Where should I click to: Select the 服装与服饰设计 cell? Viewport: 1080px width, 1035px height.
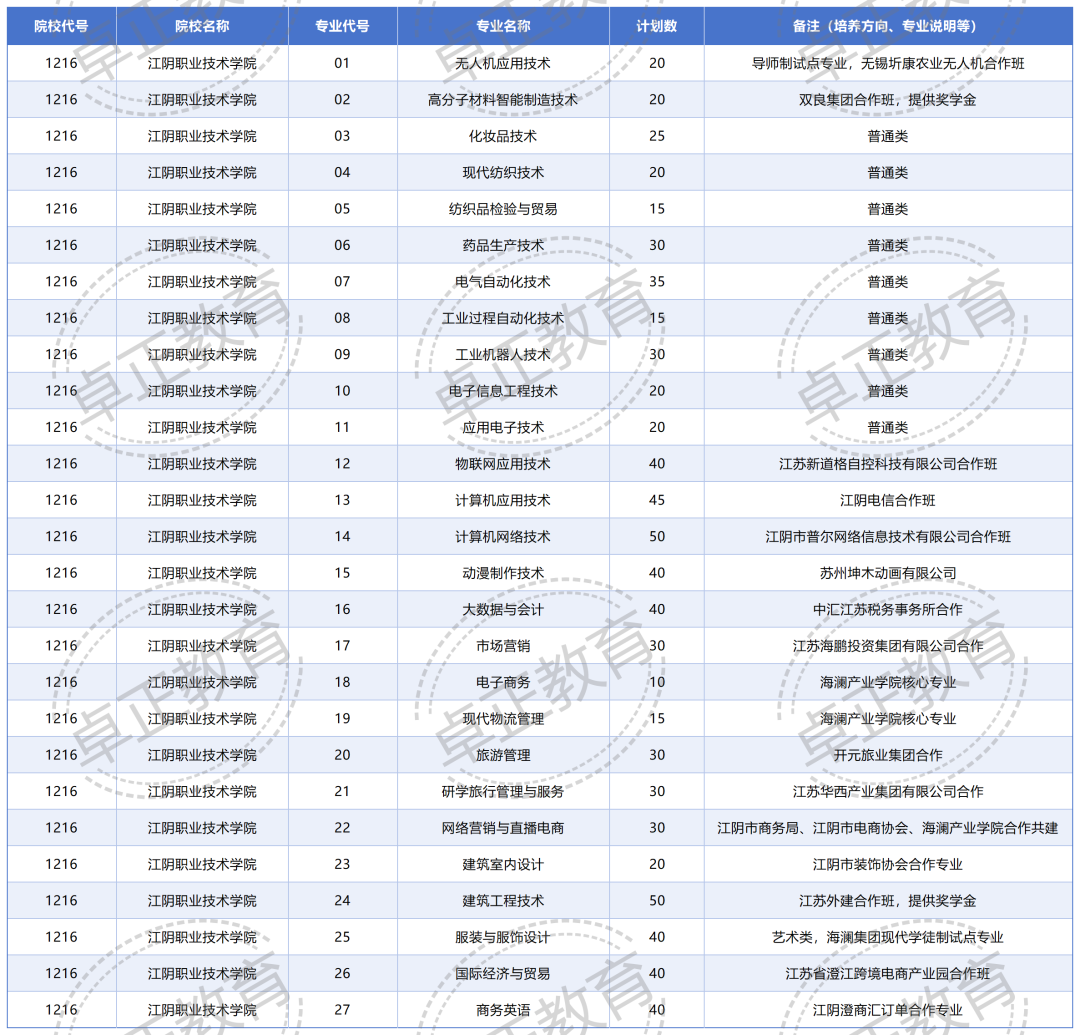tap(503, 938)
